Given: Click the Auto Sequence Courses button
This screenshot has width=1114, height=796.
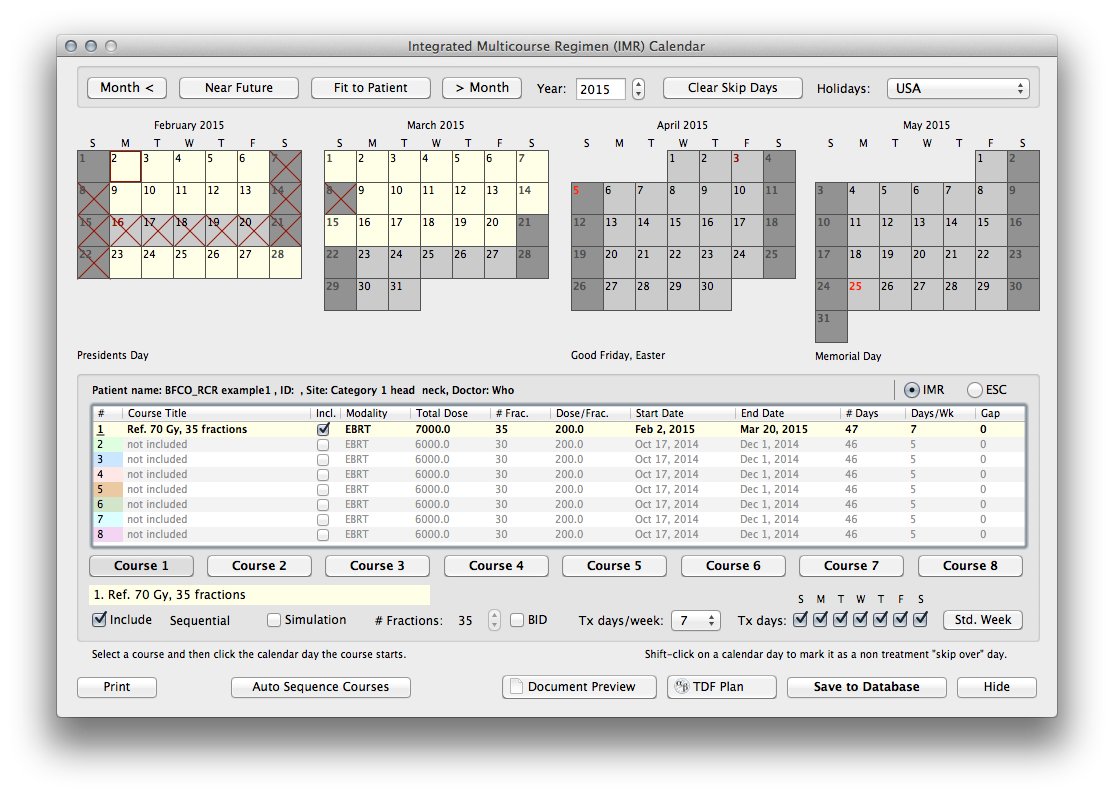Looking at the screenshot, I should (x=320, y=687).
